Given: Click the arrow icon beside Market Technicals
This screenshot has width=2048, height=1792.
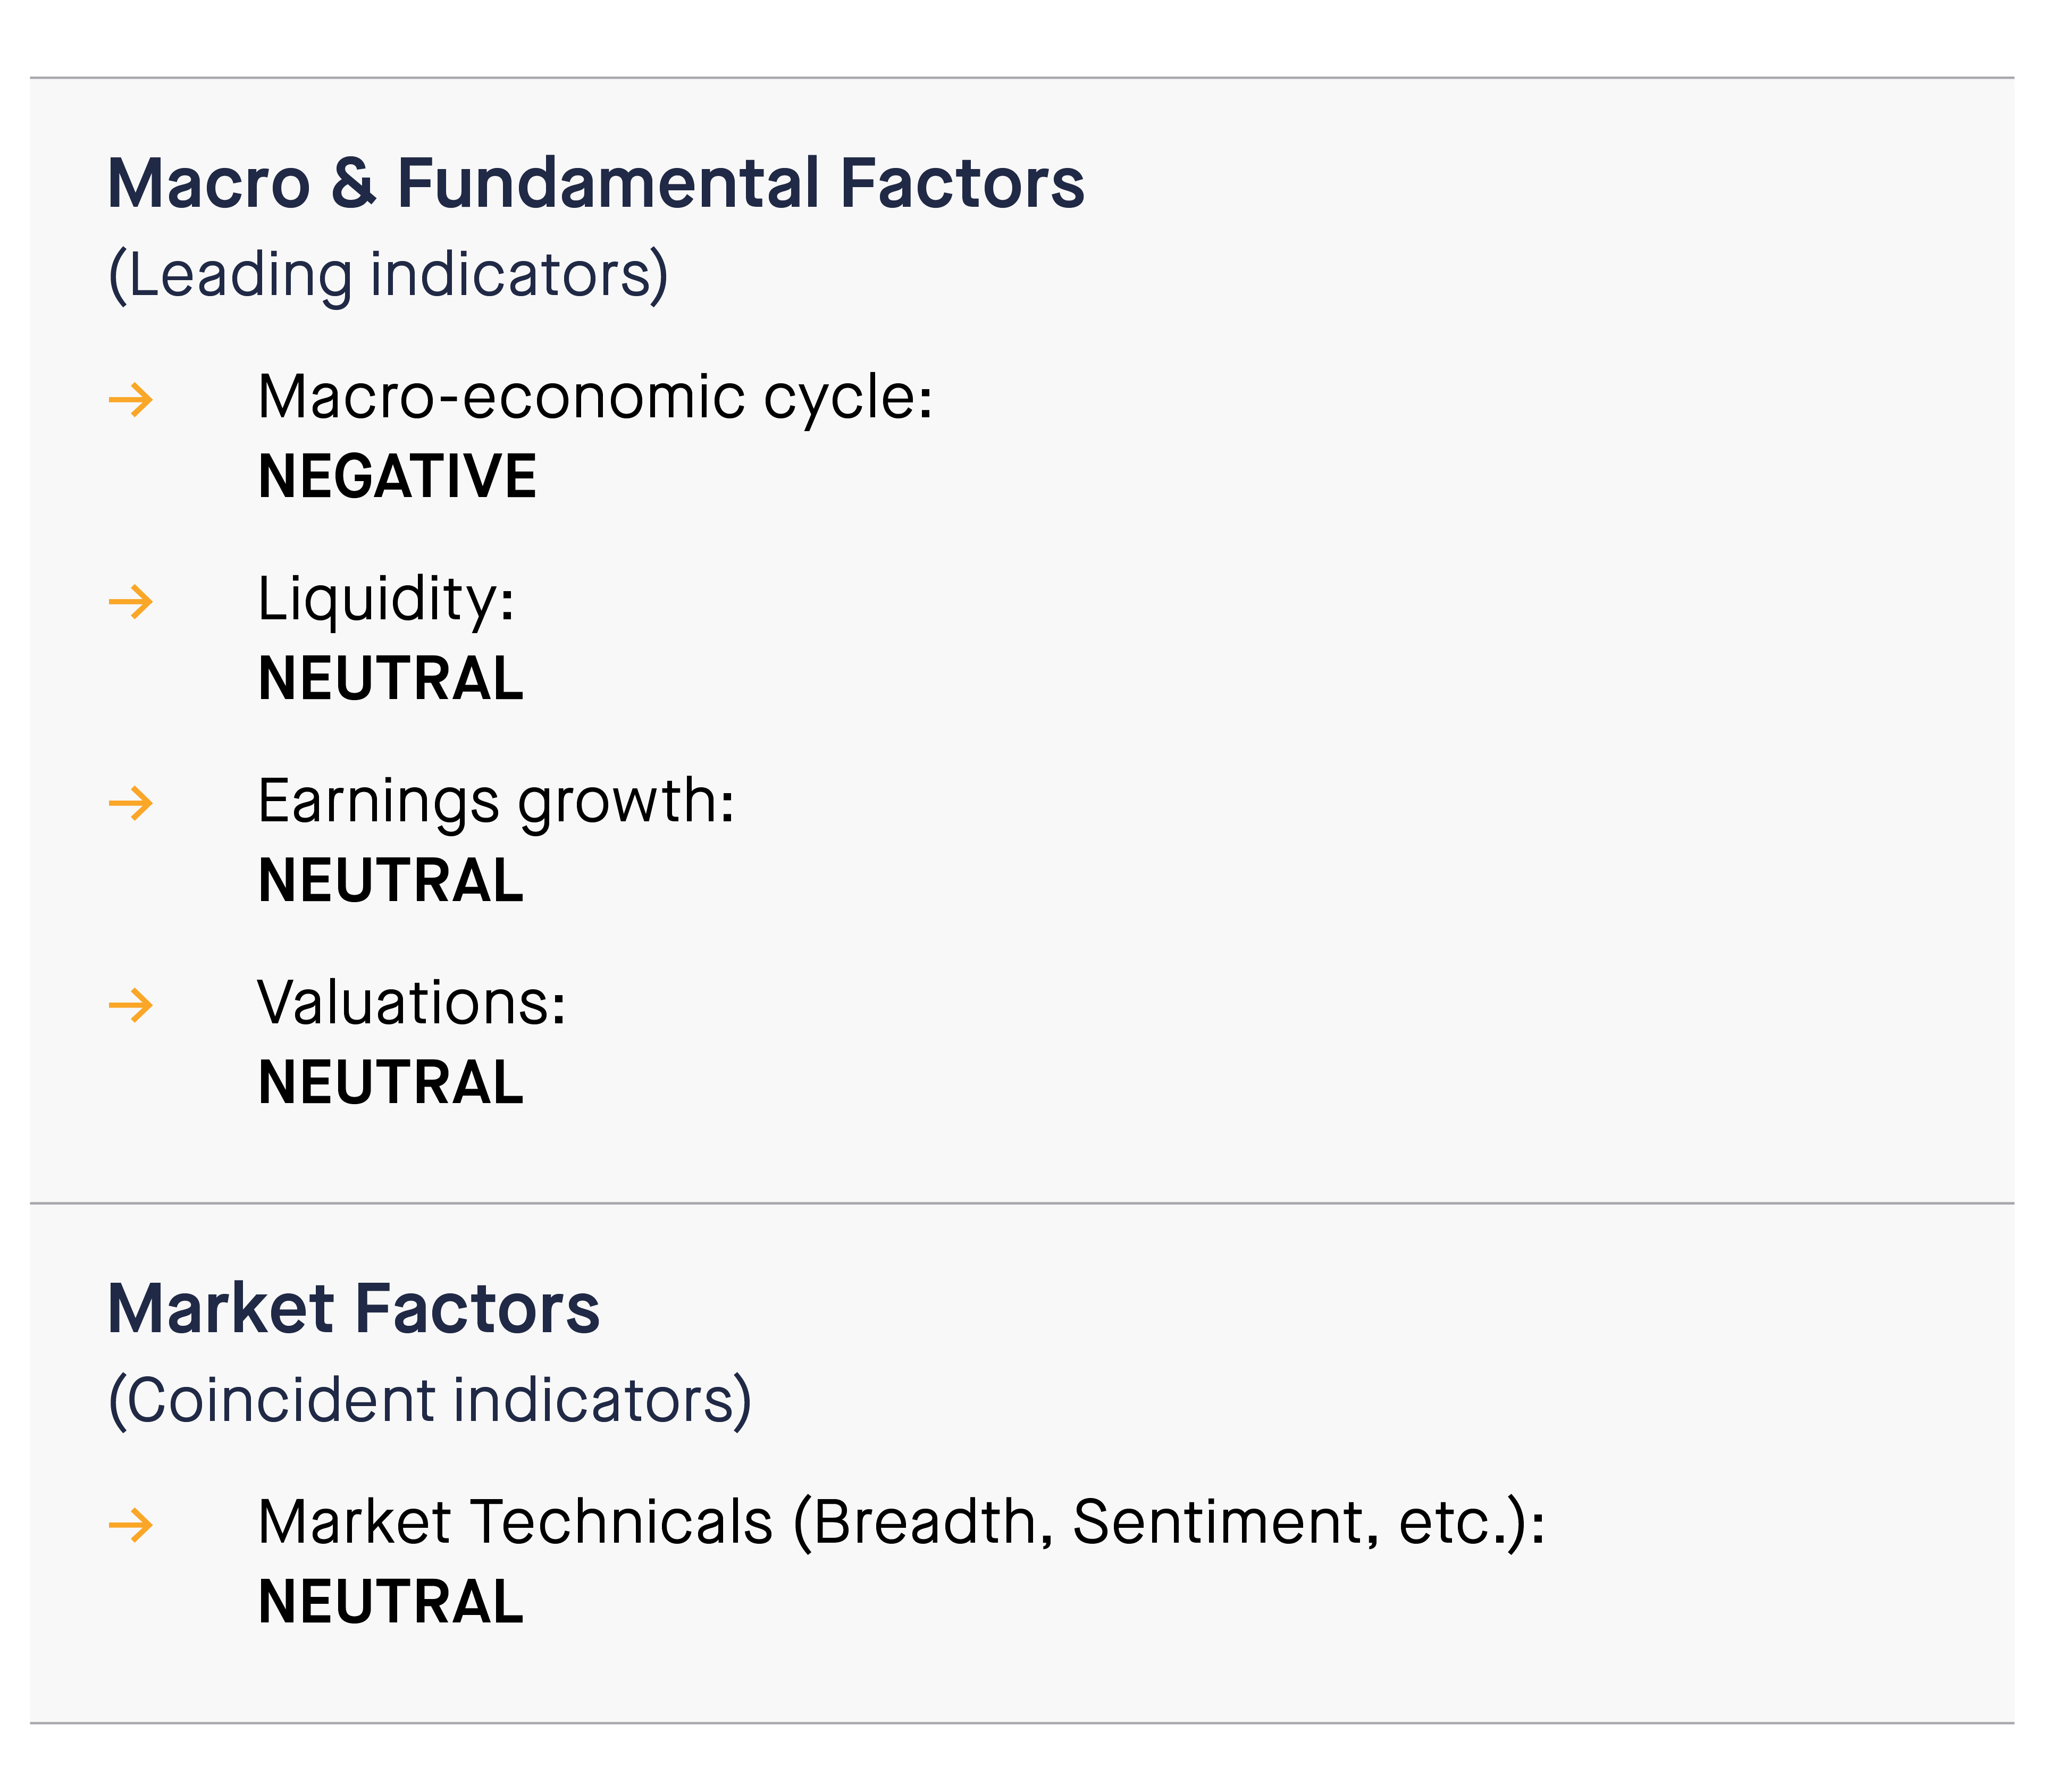Looking at the screenshot, I should click(x=131, y=1525).
